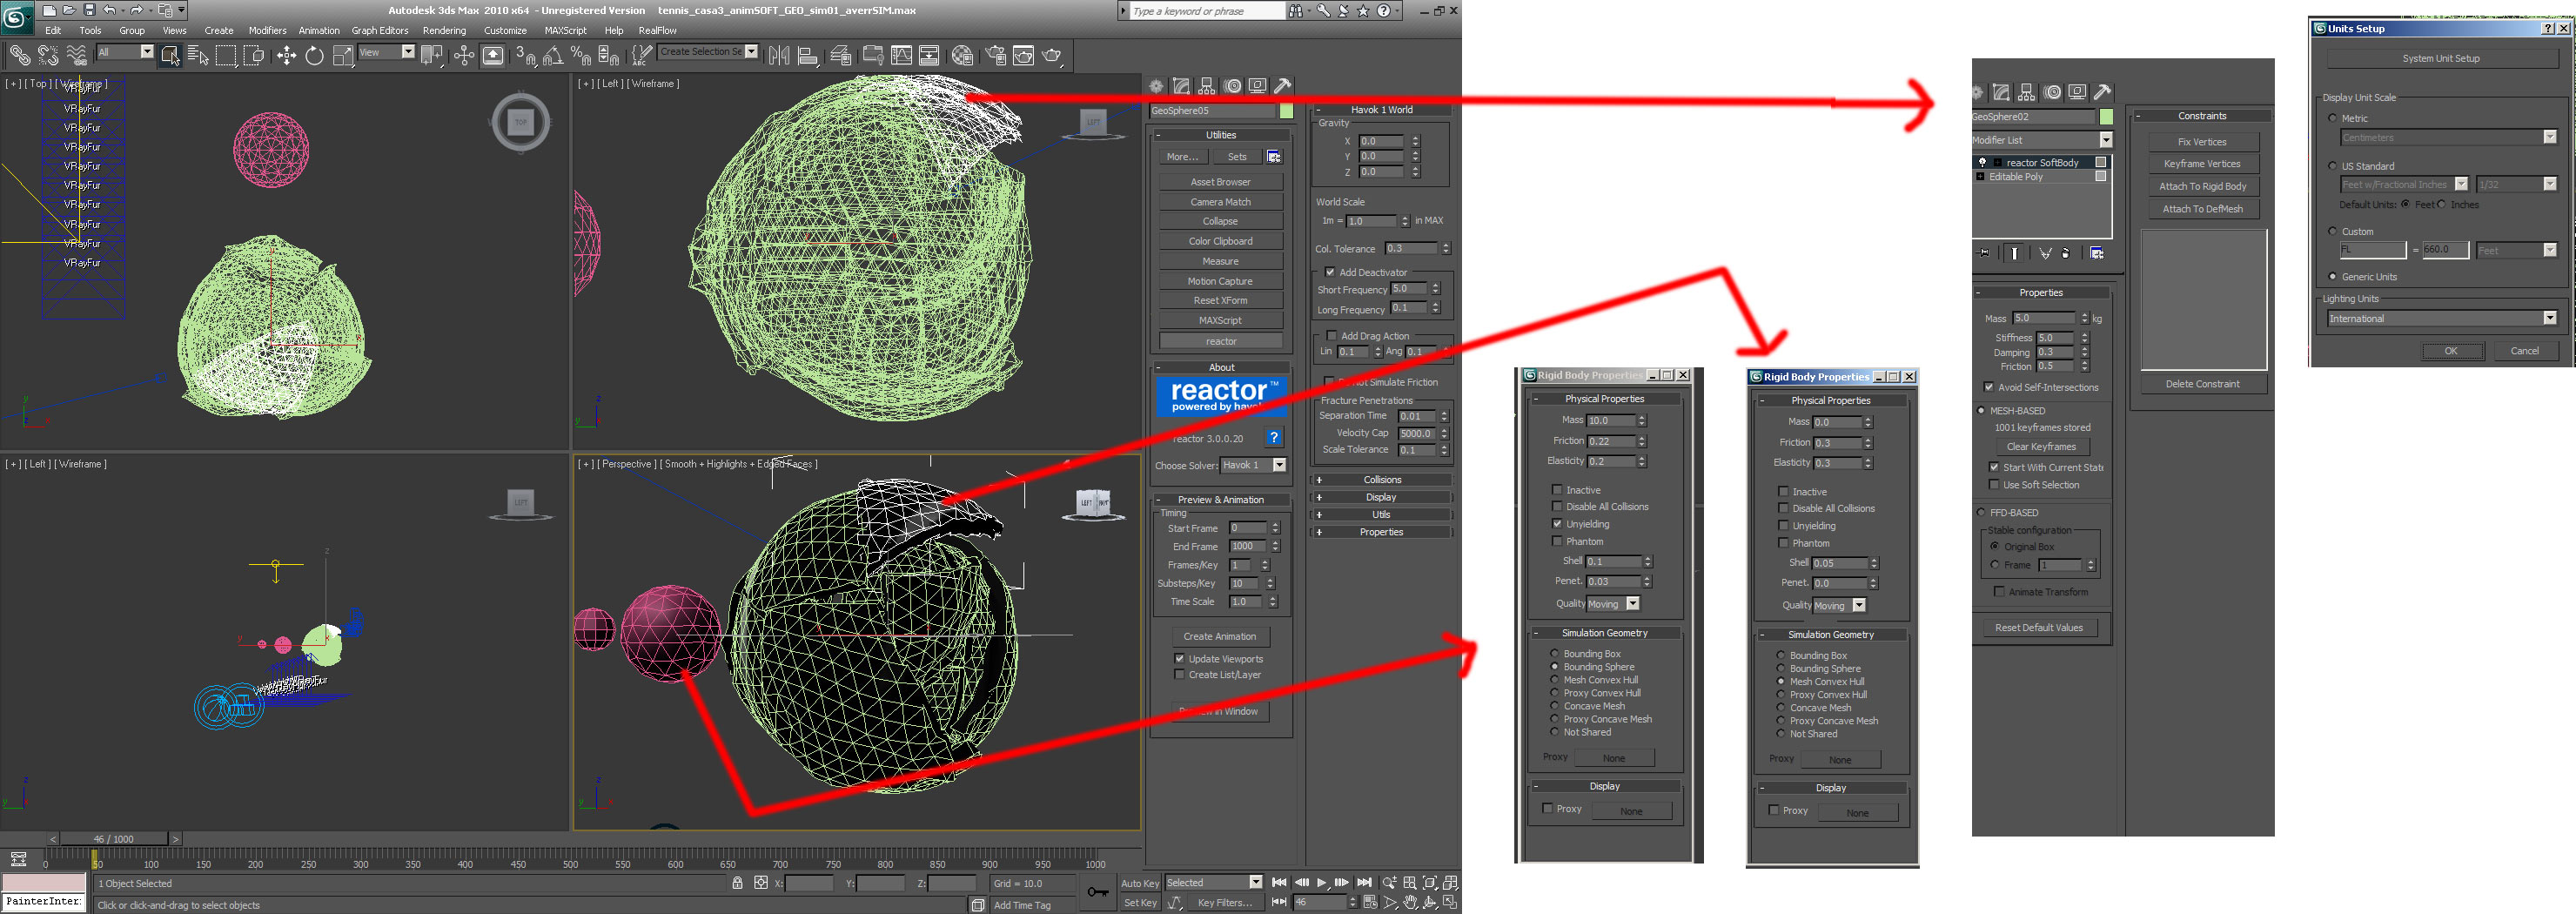Image resolution: width=2576 pixels, height=914 pixels.
Task: Toggle the 3D Snaps tool
Action: click(x=526, y=55)
